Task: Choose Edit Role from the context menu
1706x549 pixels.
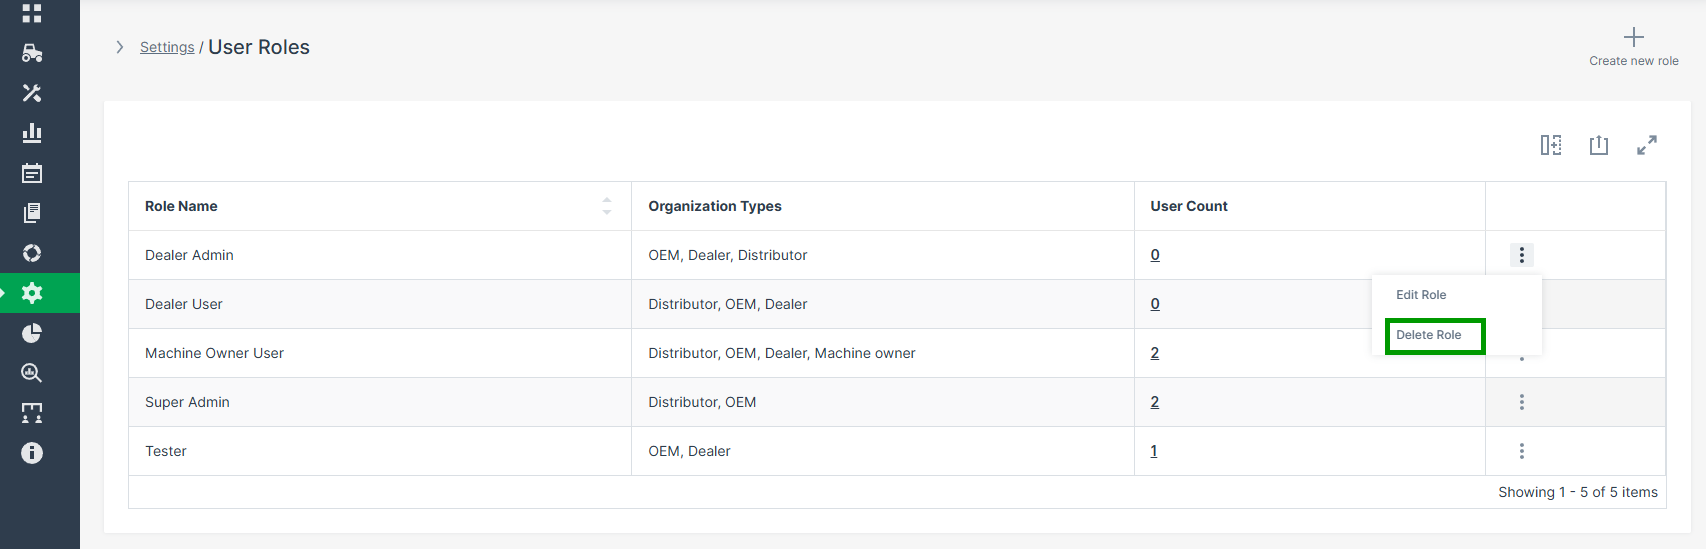Action: [1421, 295]
